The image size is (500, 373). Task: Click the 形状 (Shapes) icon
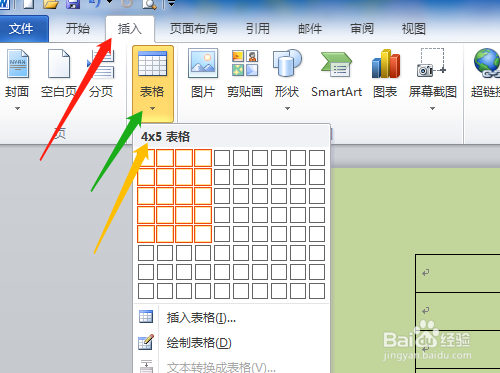pyautogui.click(x=287, y=63)
